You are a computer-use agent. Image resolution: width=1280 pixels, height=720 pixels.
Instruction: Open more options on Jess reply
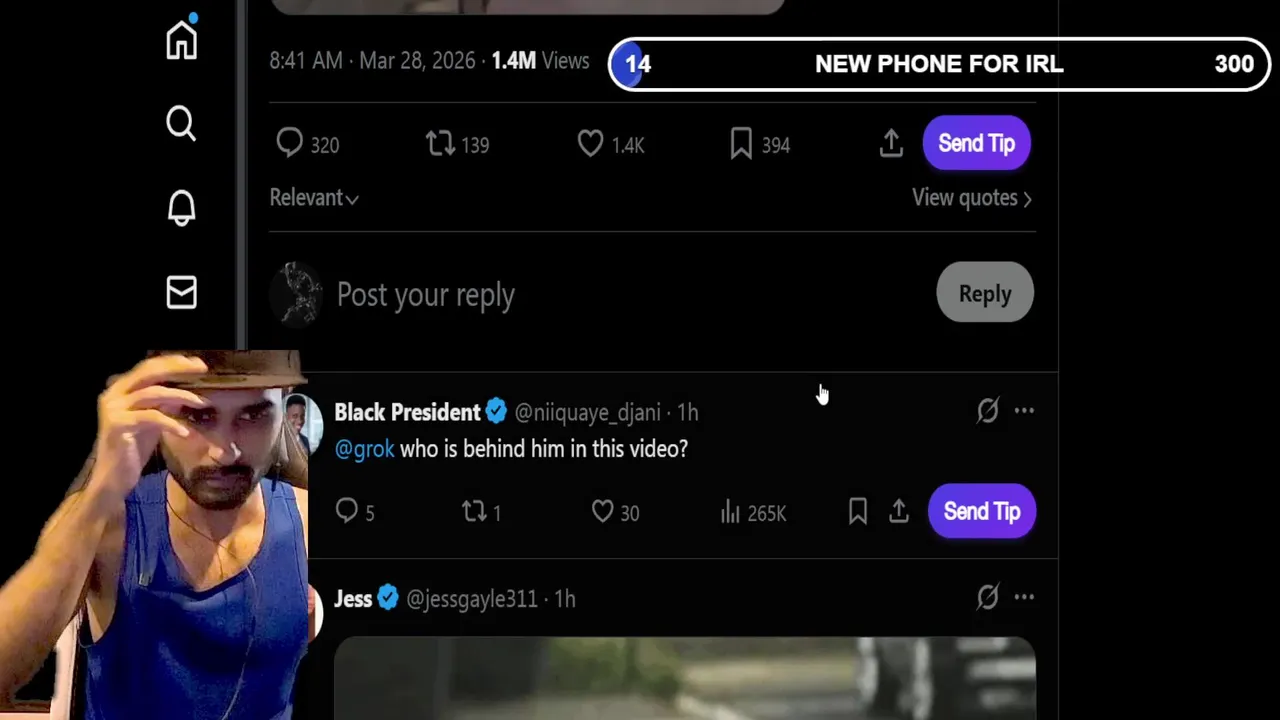(1024, 597)
